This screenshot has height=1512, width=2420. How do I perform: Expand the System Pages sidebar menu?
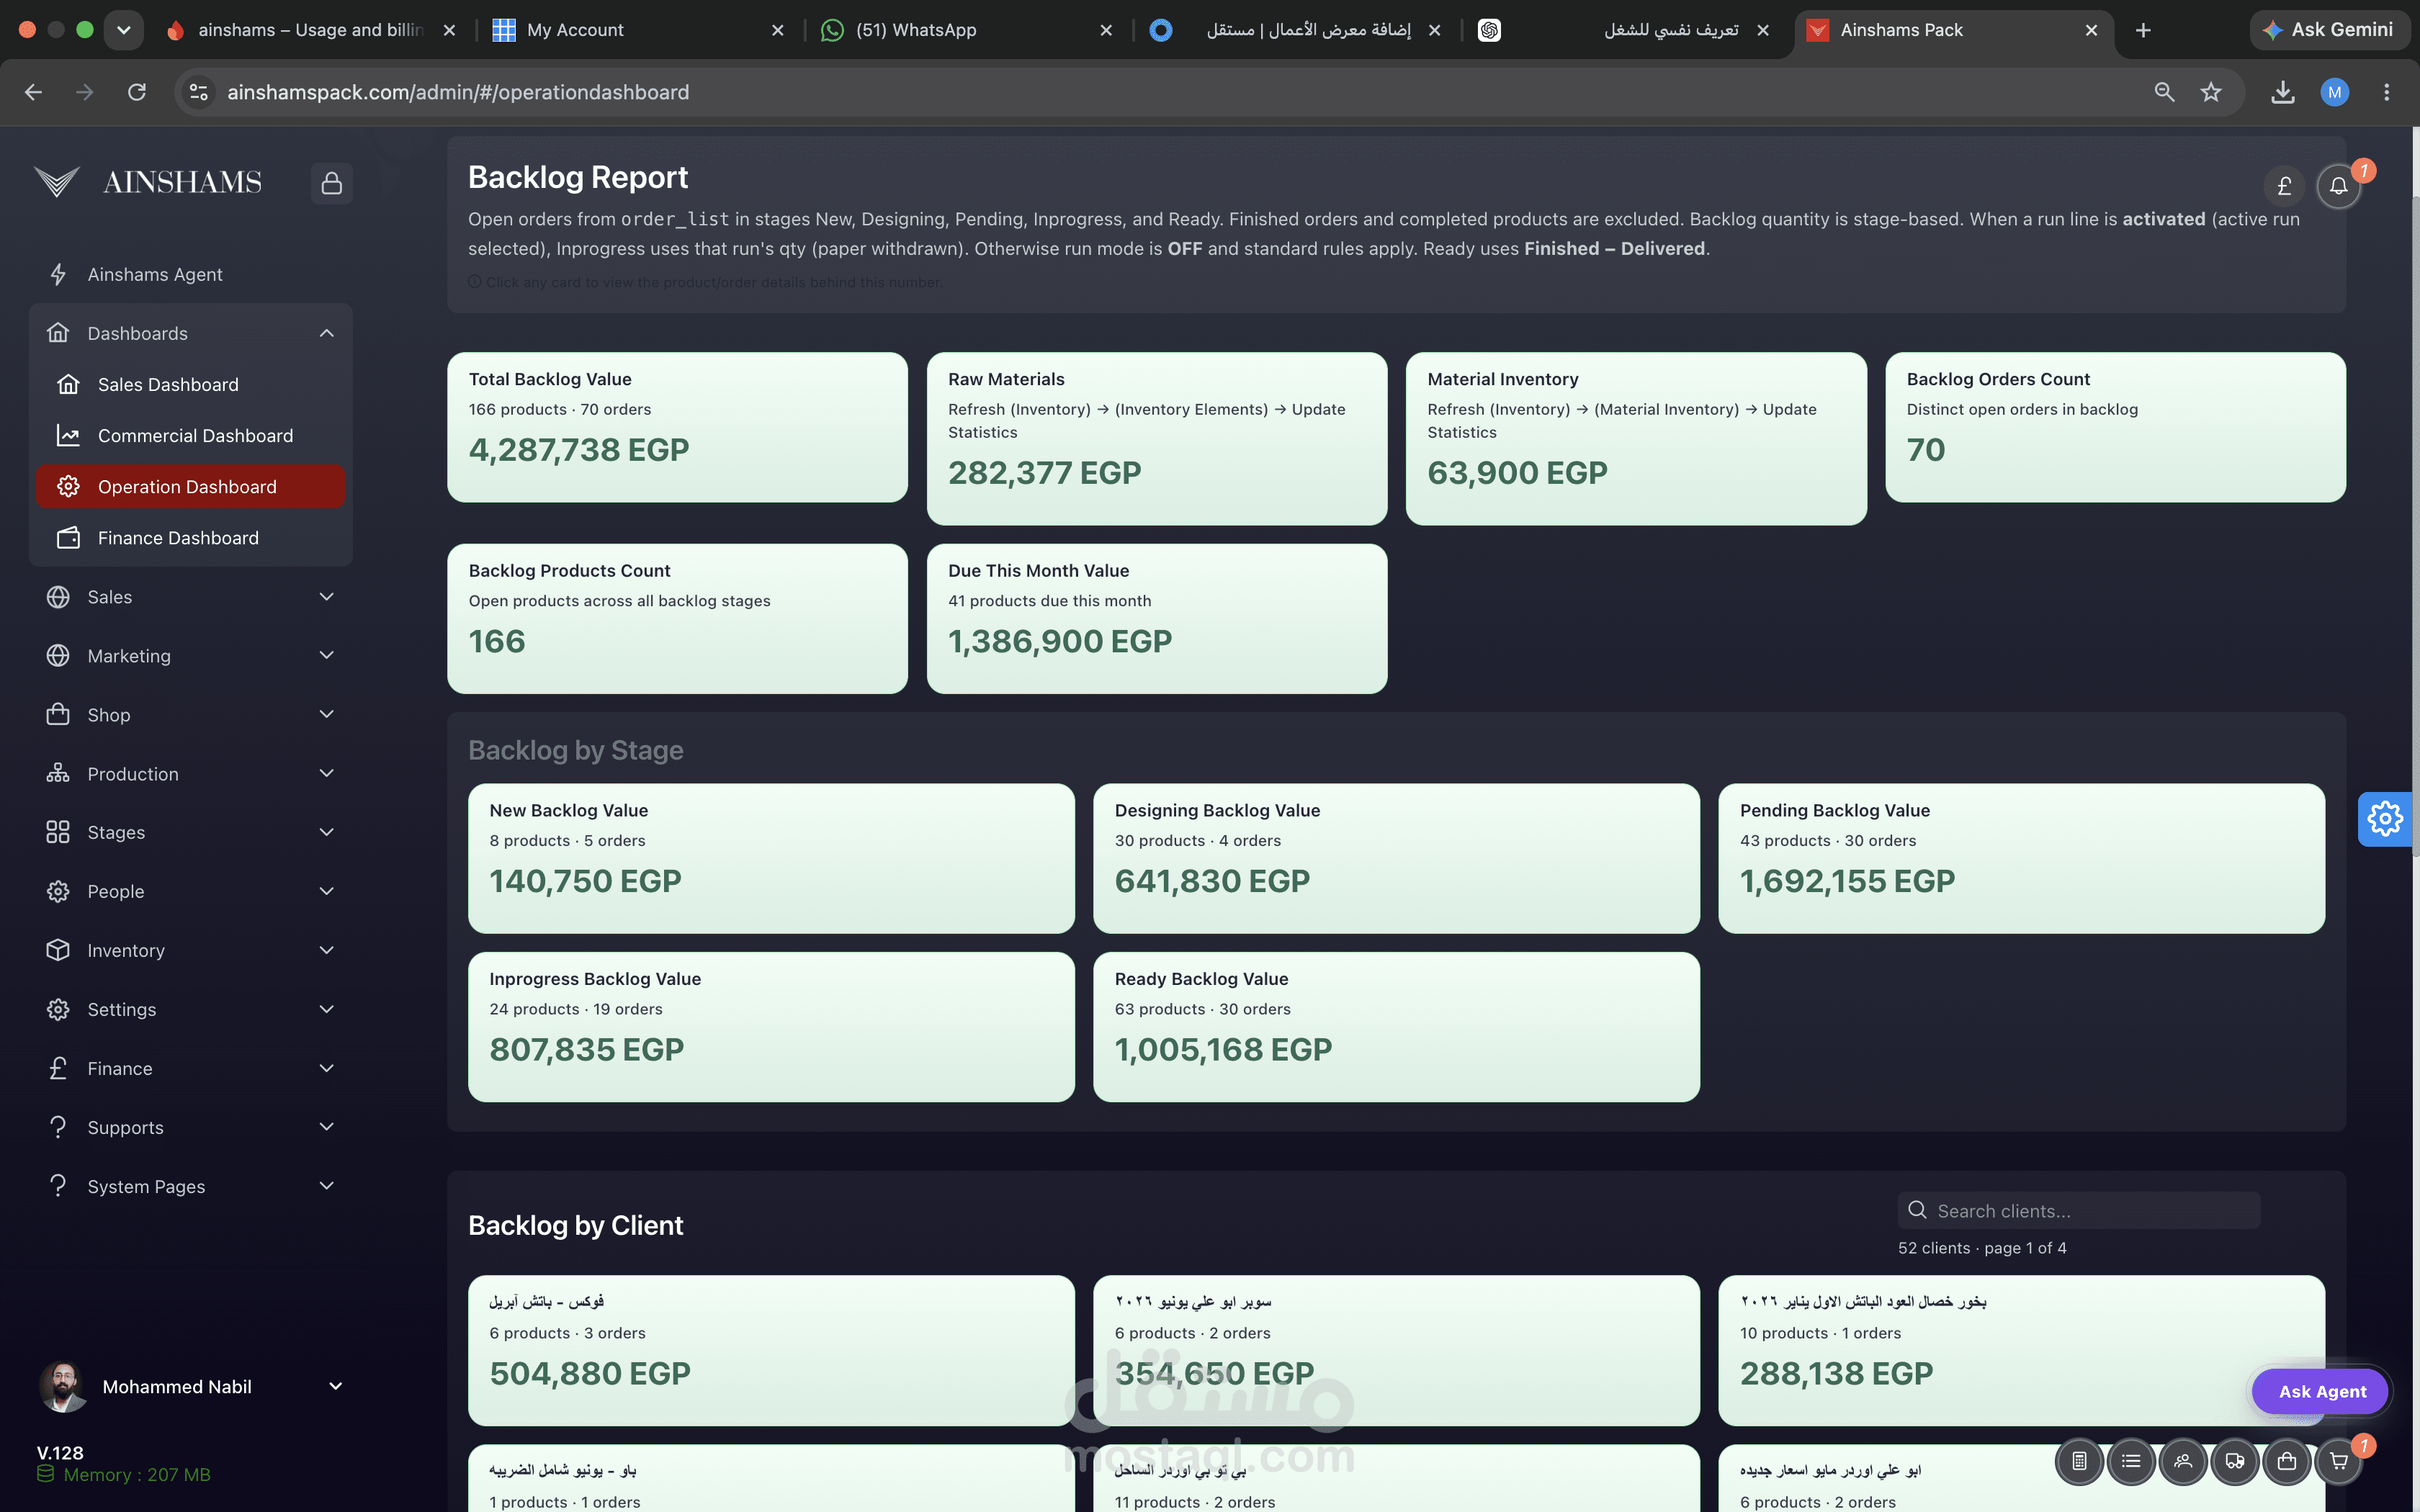coord(191,1186)
